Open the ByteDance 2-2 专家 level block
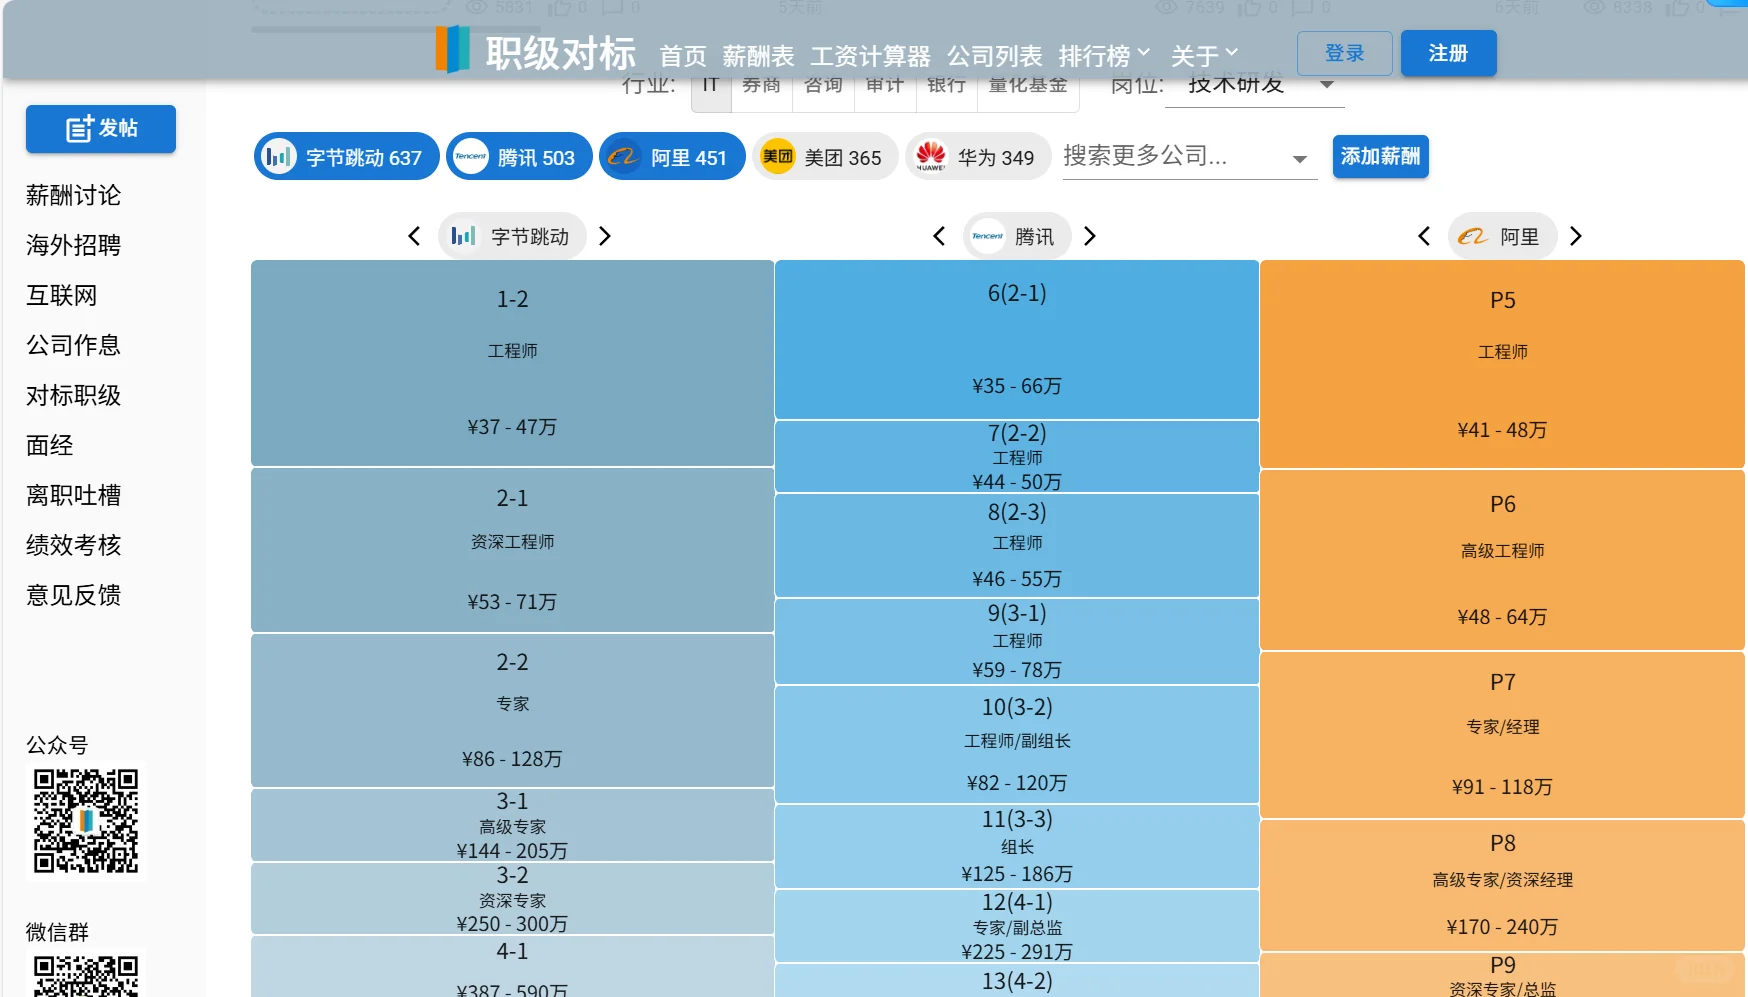Viewport: 1748px width, 997px height. click(x=512, y=710)
